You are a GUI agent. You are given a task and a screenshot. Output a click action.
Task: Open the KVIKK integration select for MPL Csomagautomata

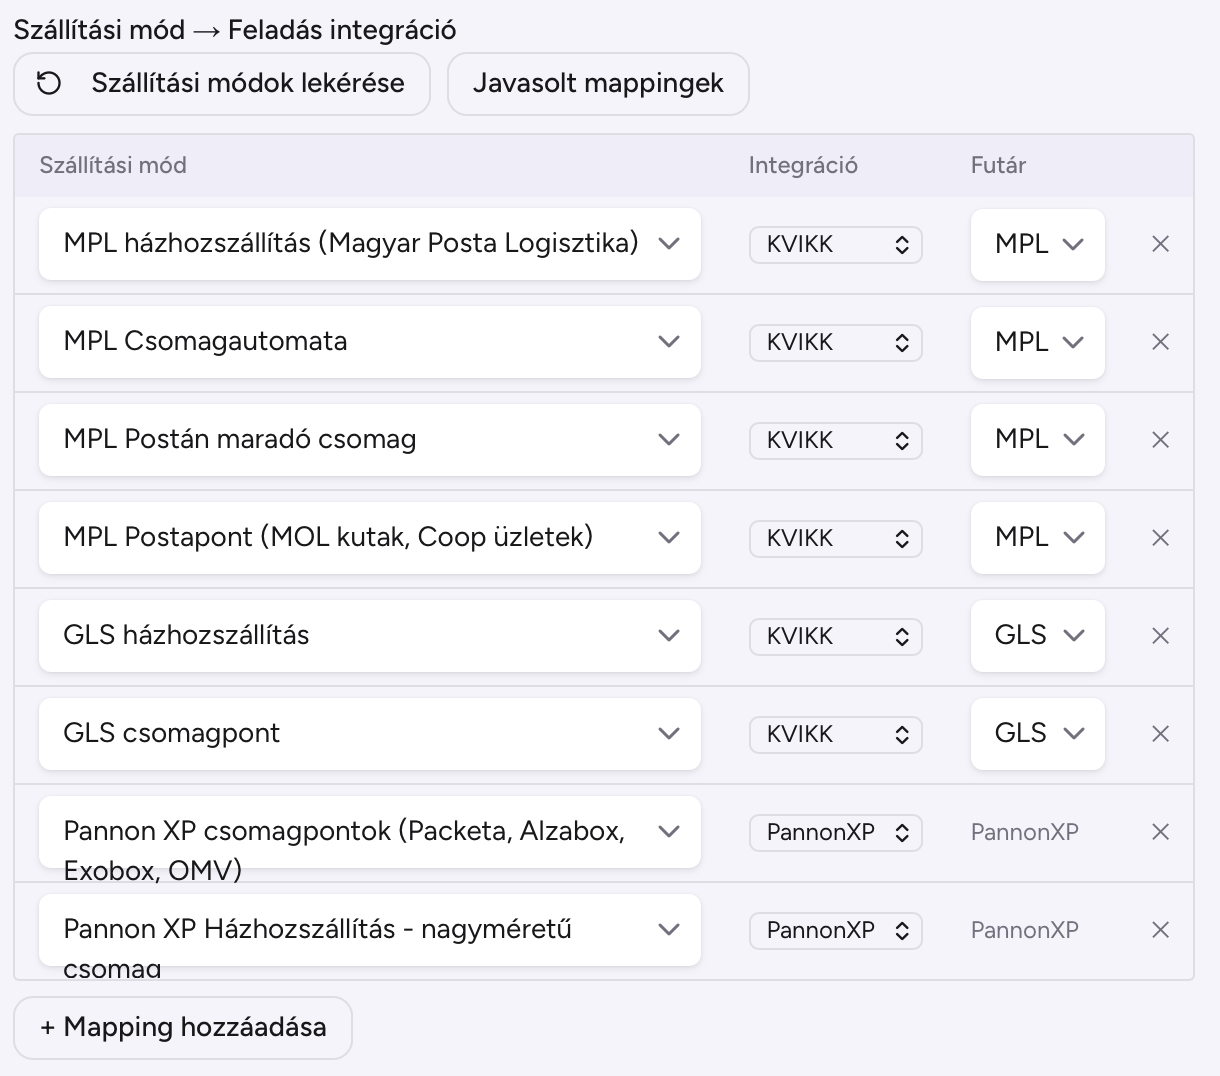[836, 342]
